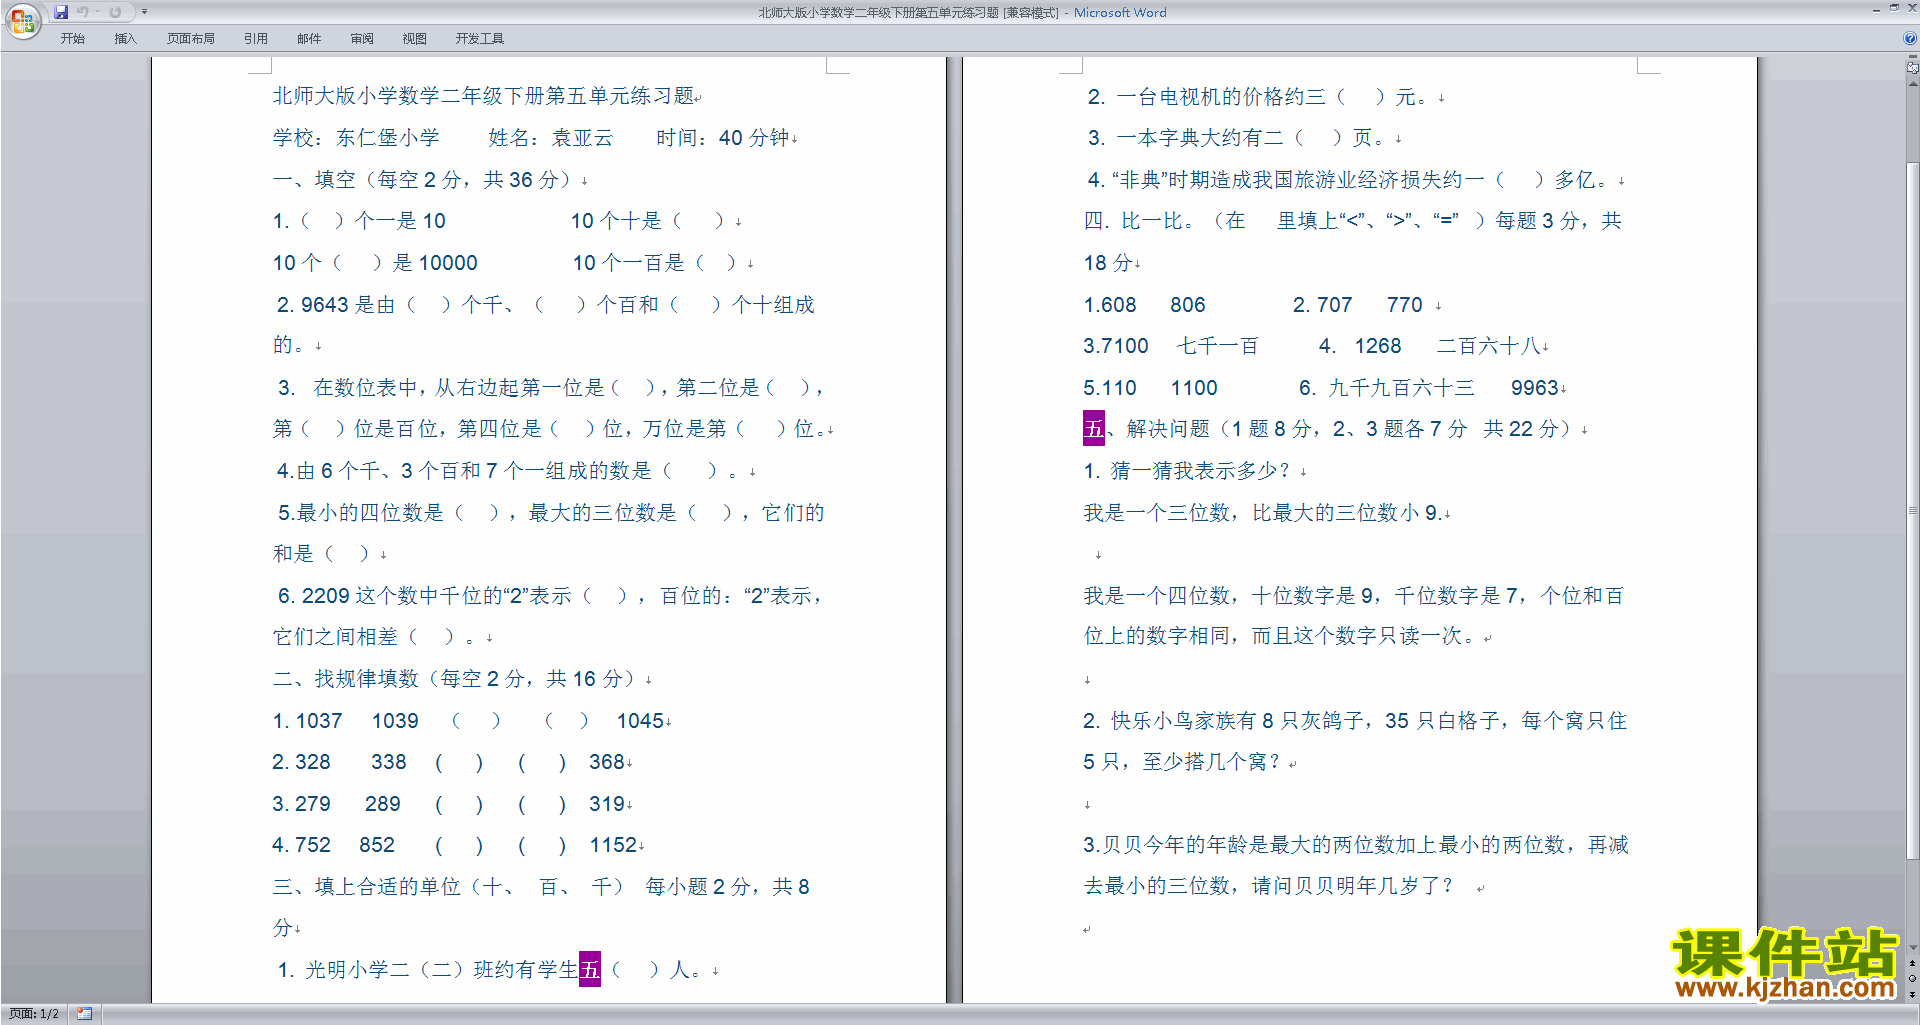Click the comparison 2. 707 770
Viewport: 1920px width, 1025px height.
(x=1357, y=305)
